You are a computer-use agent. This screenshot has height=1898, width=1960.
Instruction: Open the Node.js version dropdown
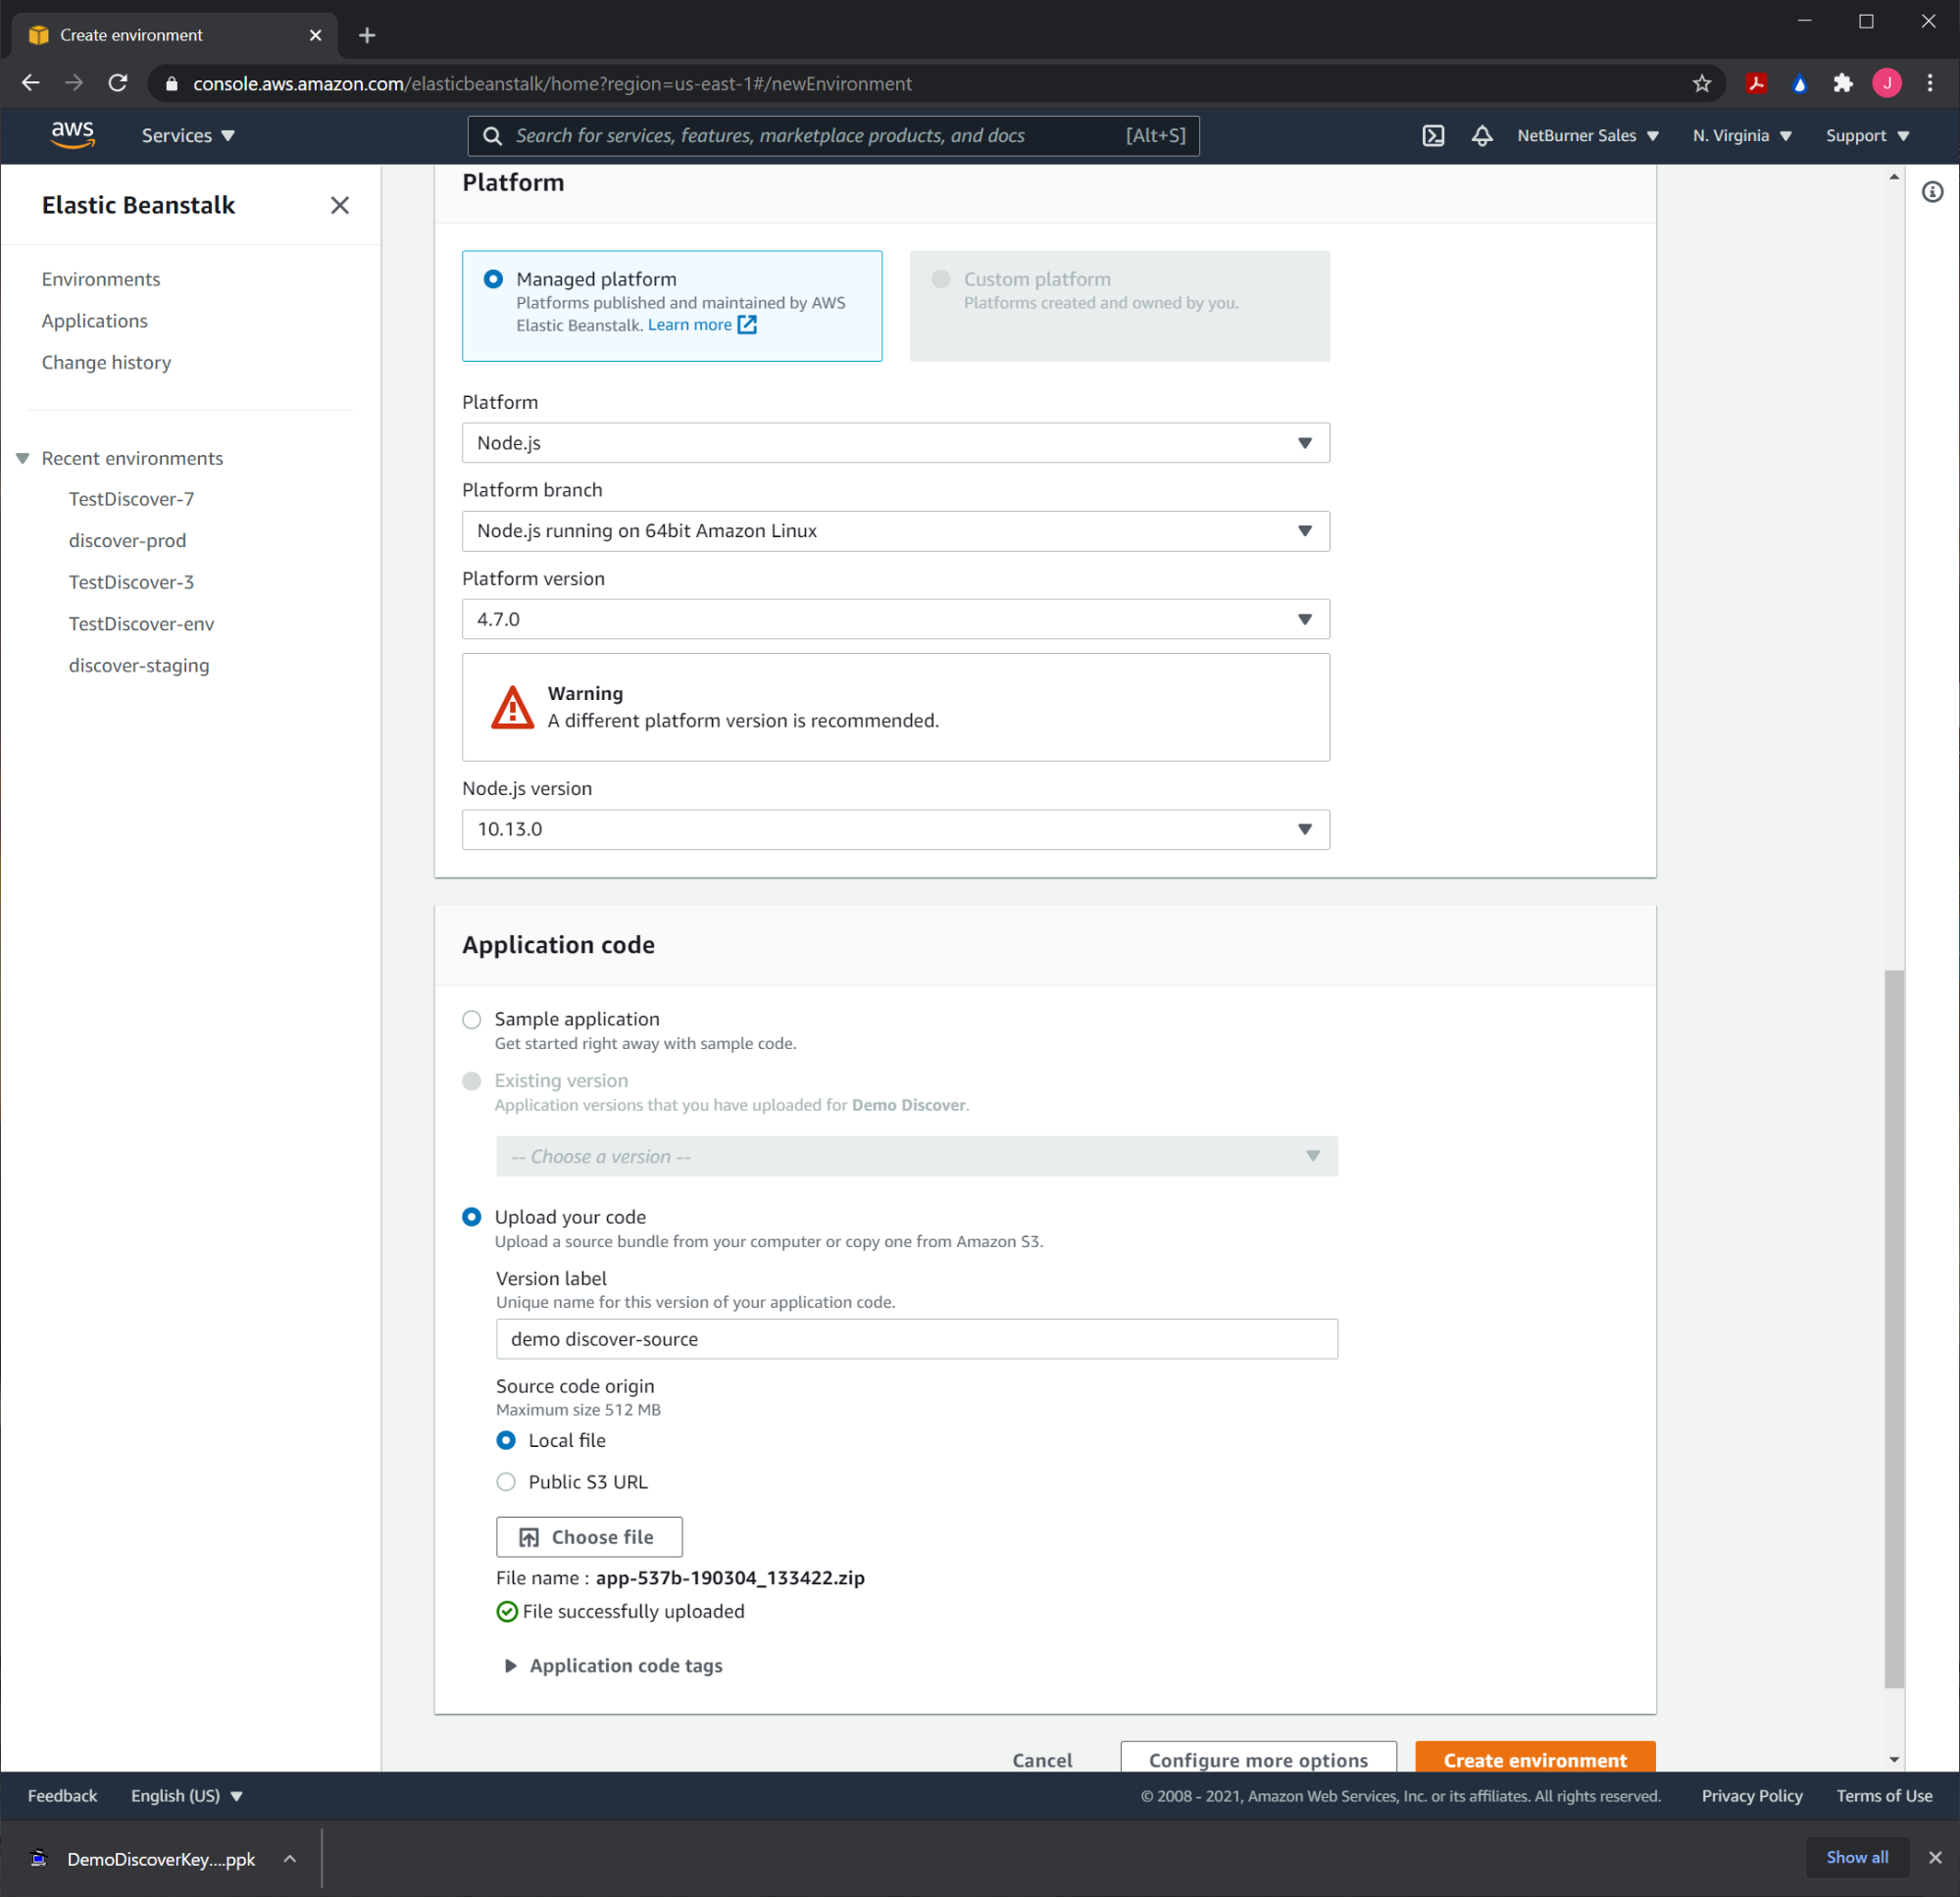(x=895, y=829)
